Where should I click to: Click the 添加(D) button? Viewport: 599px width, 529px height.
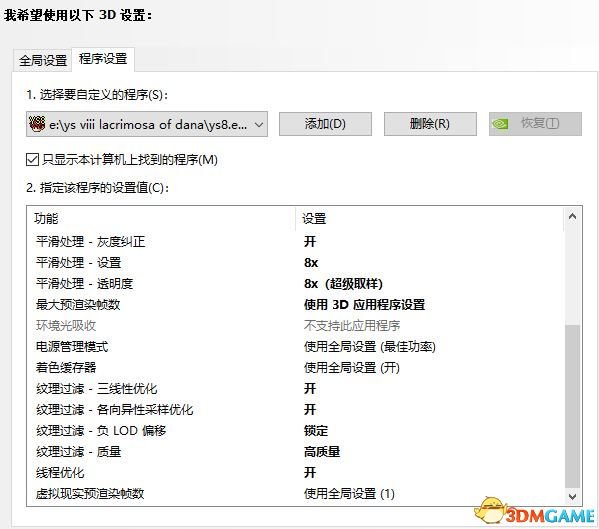point(325,124)
